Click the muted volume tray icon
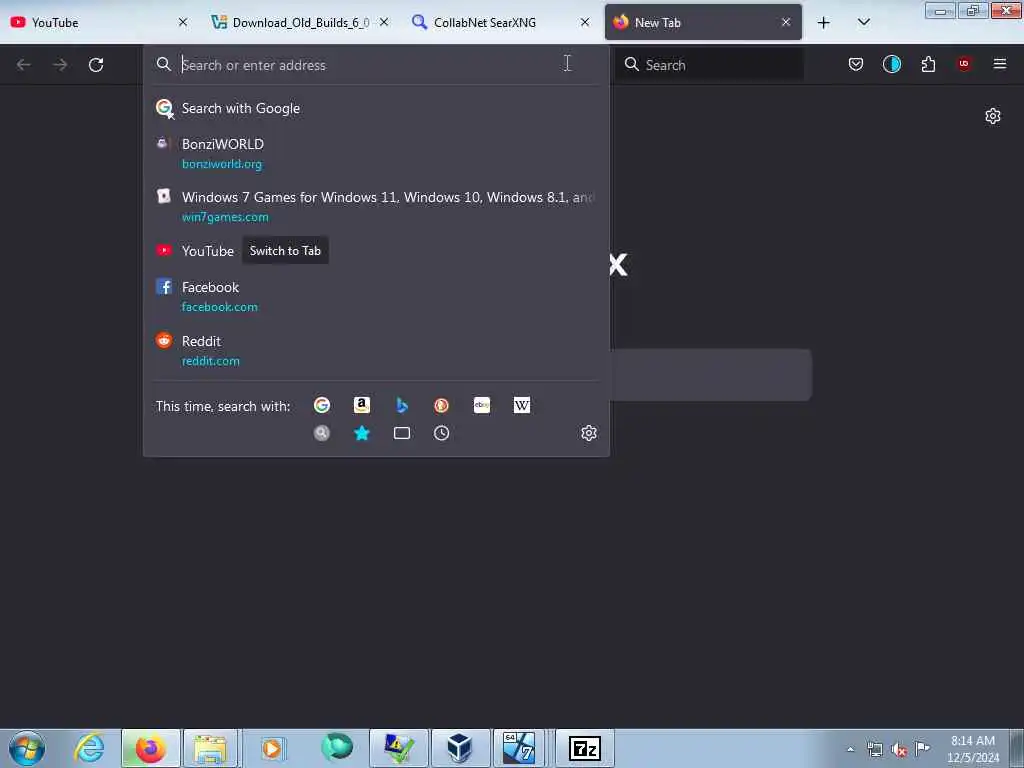Screen dimensions: 1024x768 pos(899,750)
